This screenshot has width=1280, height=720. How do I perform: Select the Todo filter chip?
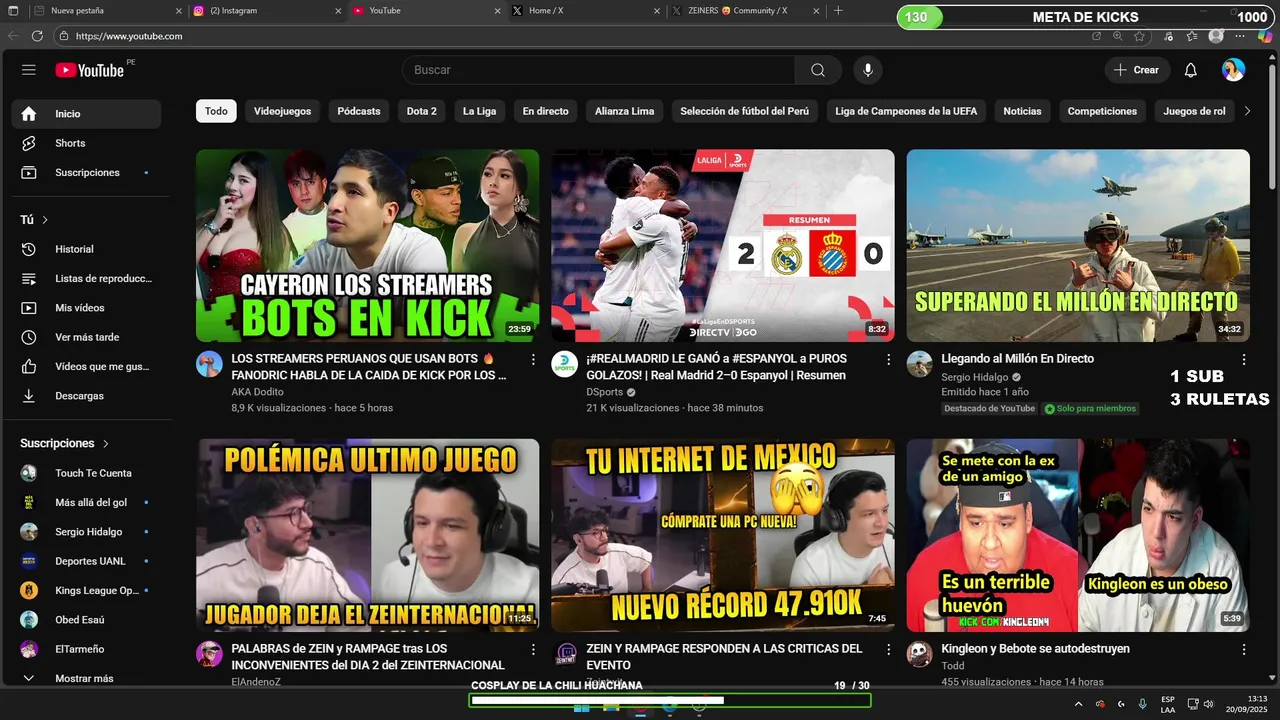click(216, 111)
